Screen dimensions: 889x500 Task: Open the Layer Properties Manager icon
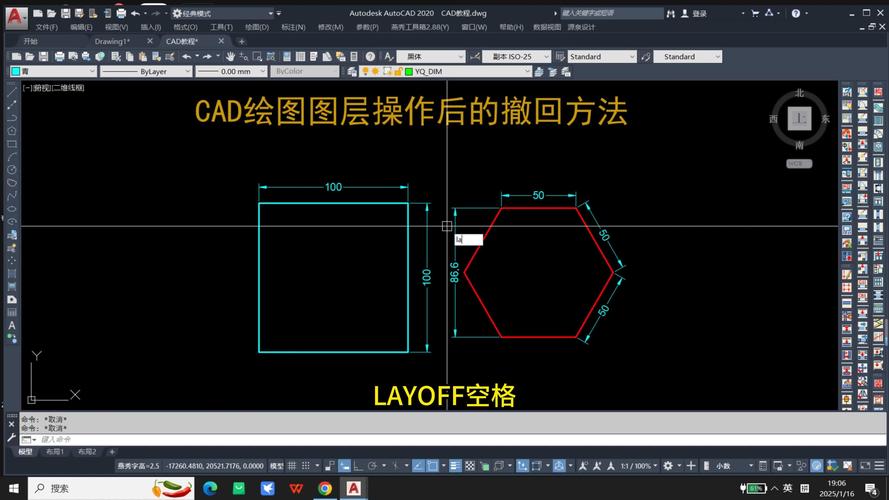352,71
